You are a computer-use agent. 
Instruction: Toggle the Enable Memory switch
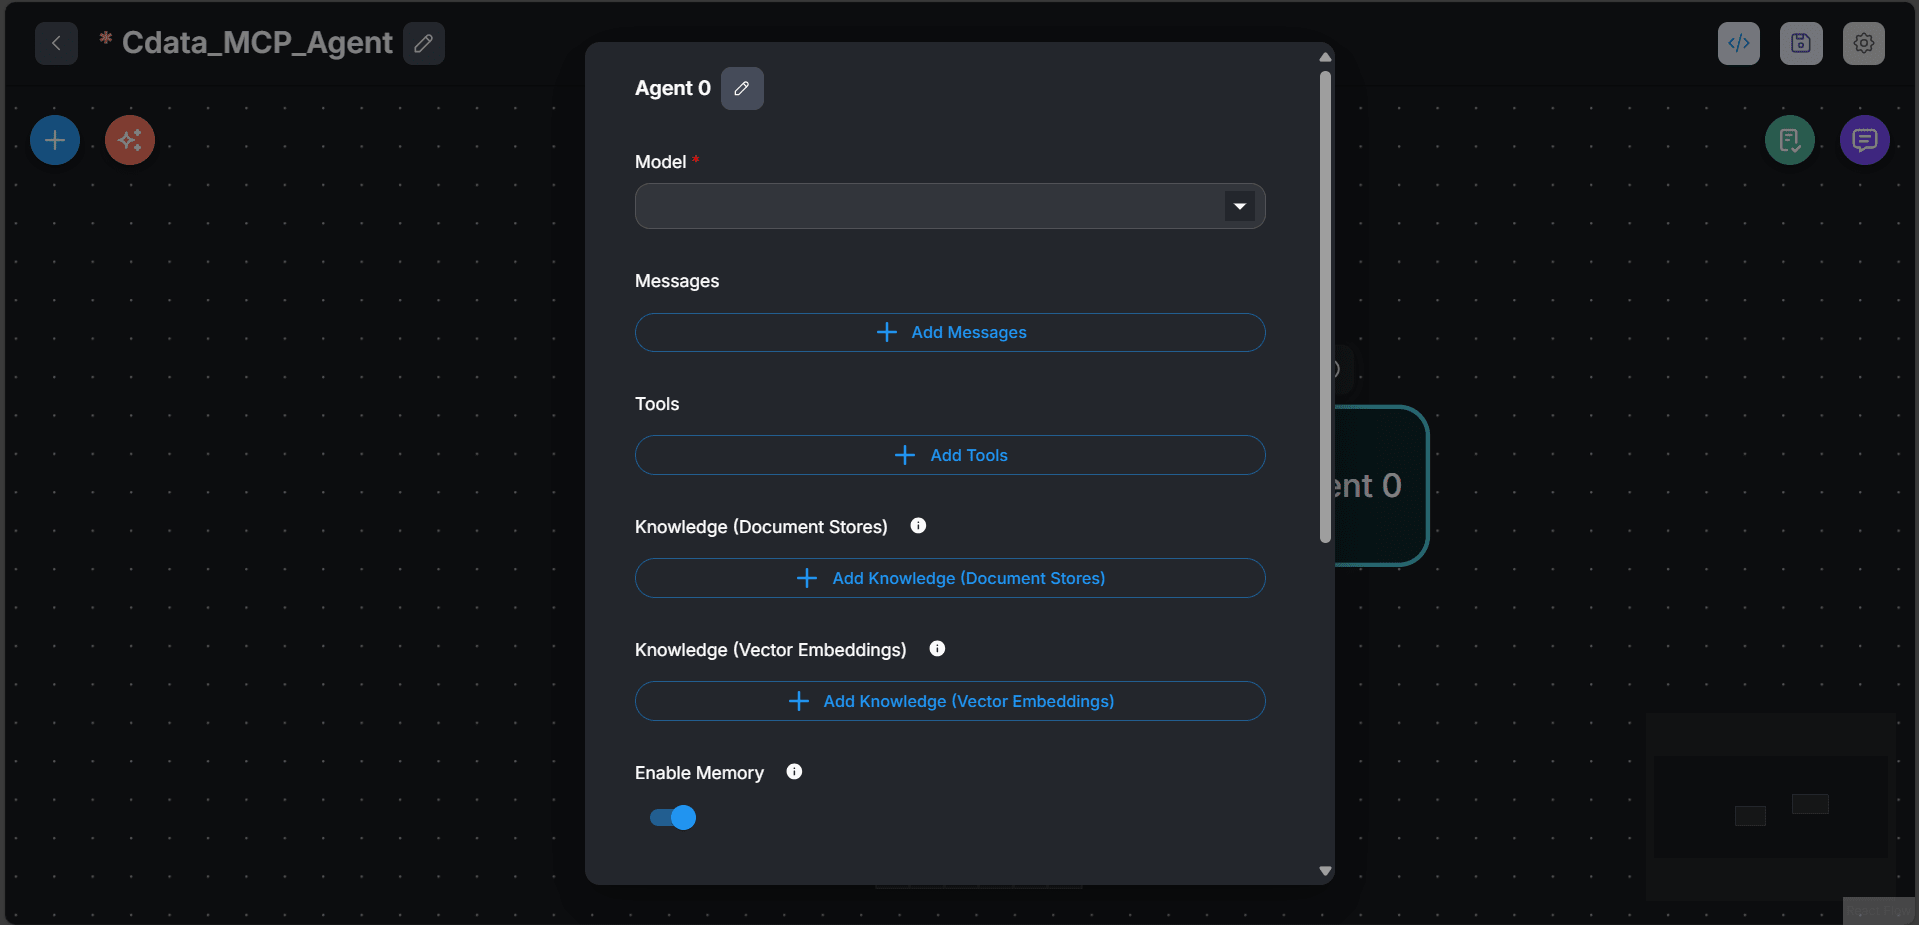coord(673,818)
